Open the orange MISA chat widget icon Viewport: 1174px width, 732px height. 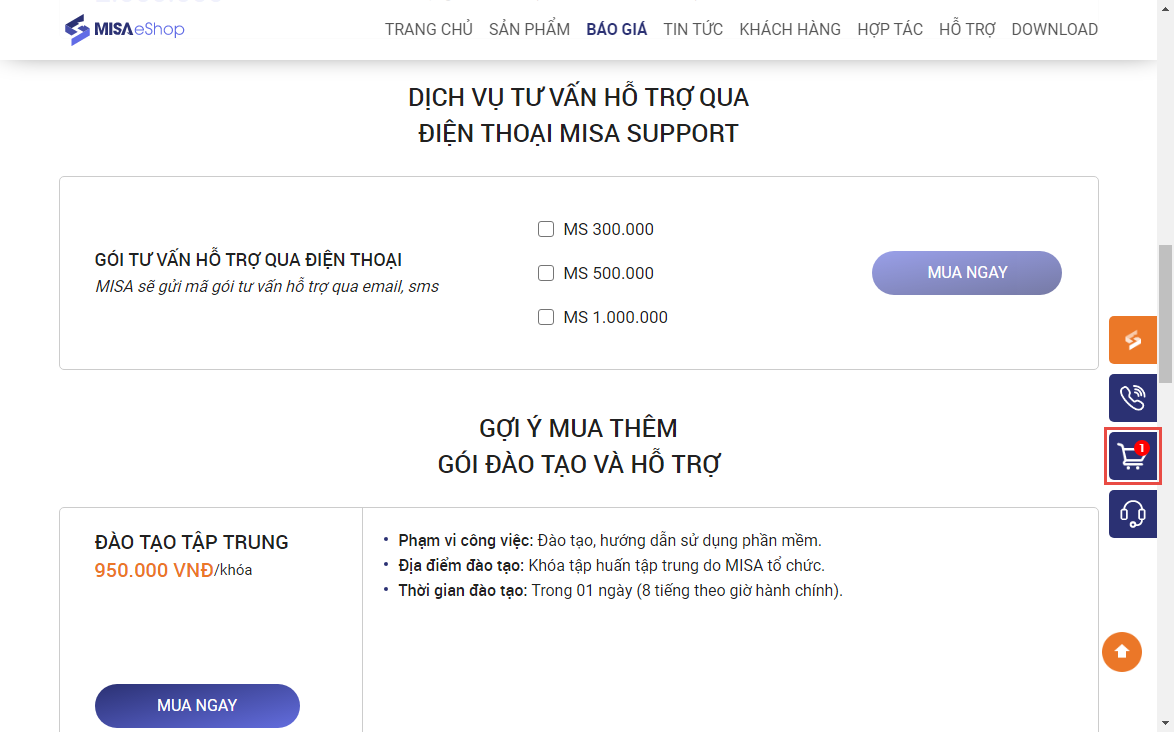(x=1132, y=340)
